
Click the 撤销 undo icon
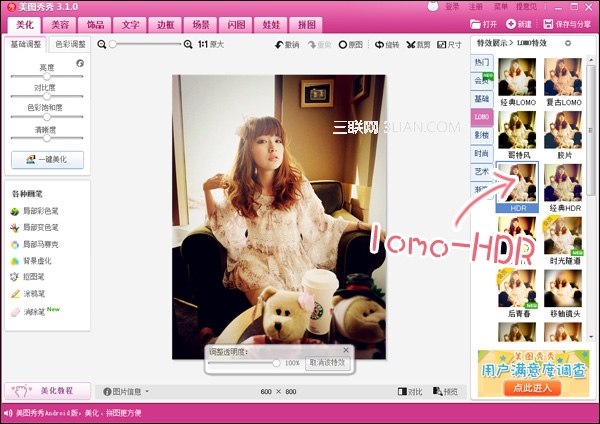279,45
